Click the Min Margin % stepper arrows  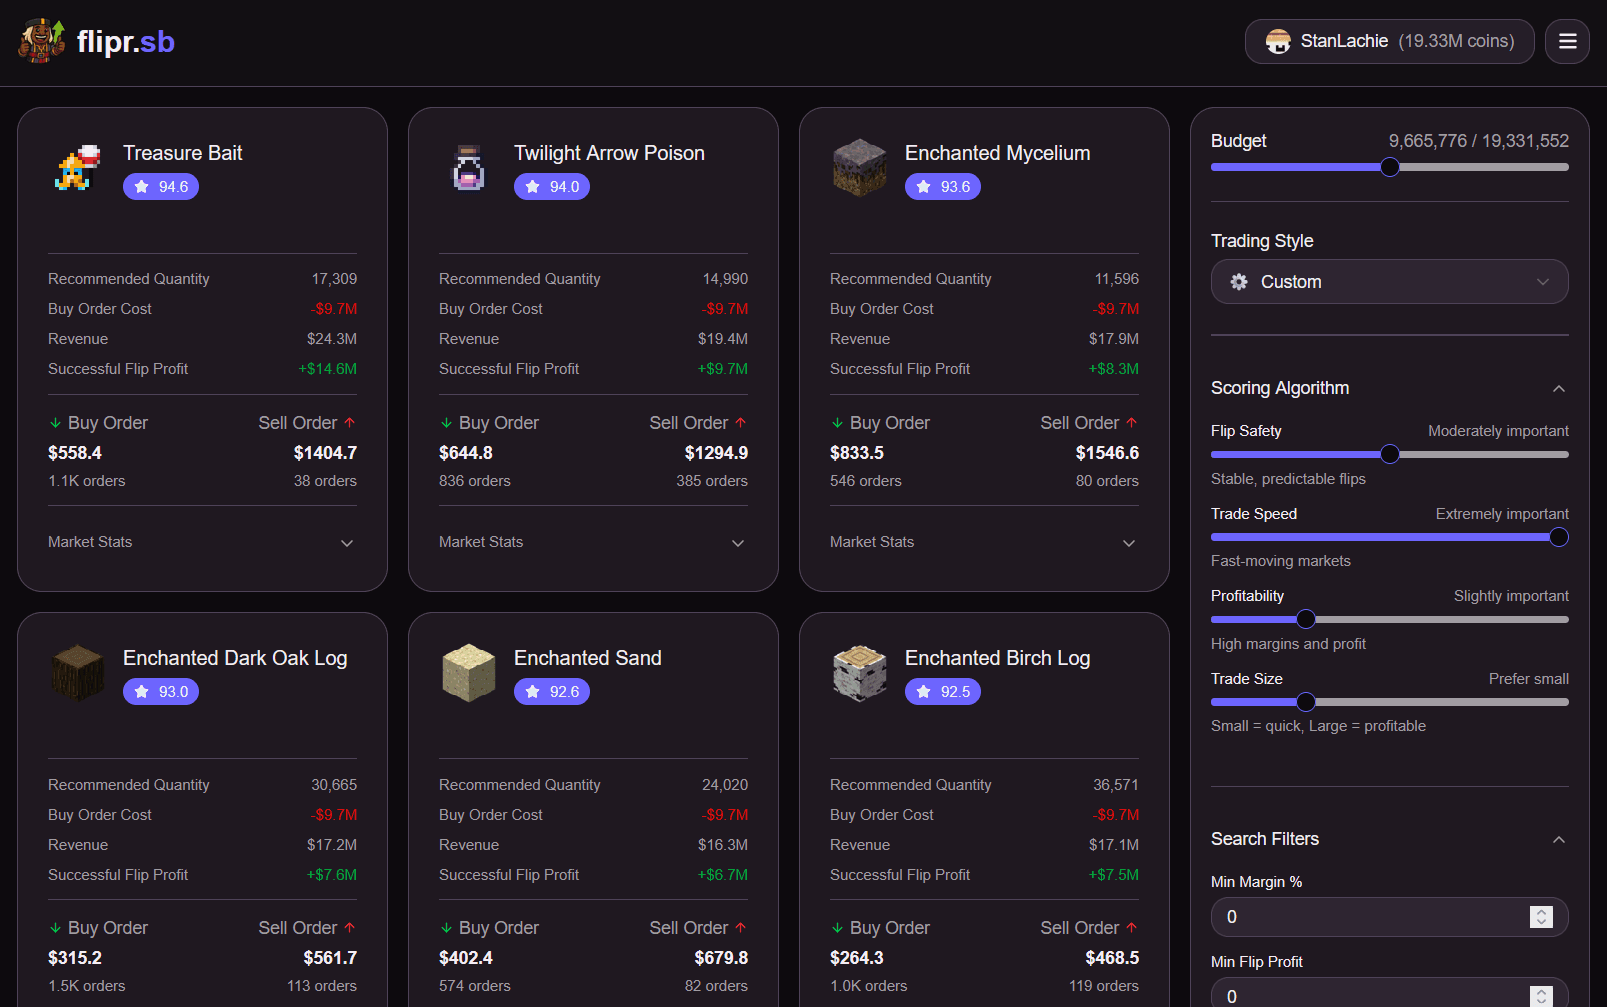(x=1541, y=917)
